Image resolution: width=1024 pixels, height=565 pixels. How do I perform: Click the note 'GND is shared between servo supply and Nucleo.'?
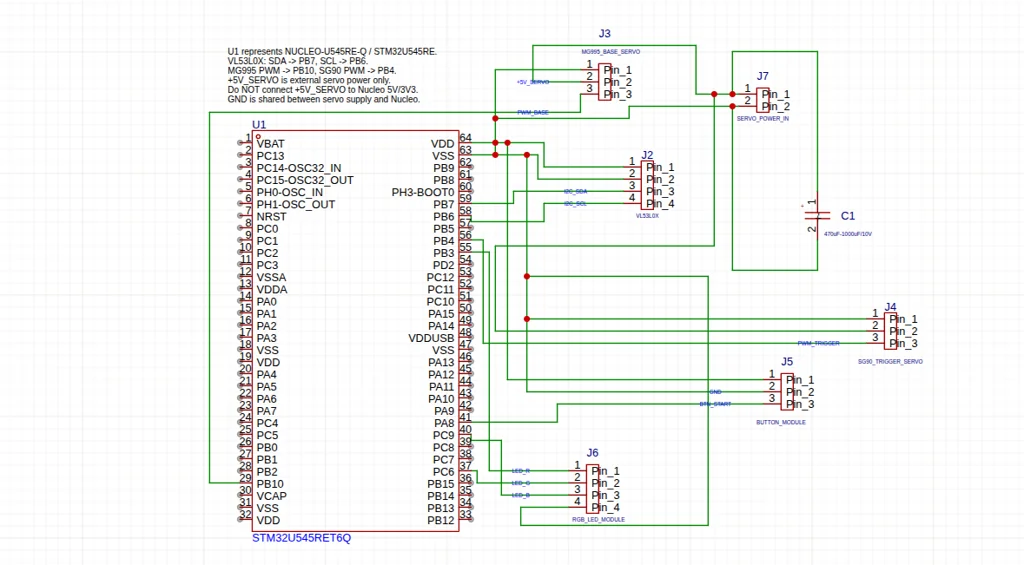point(324,99)
